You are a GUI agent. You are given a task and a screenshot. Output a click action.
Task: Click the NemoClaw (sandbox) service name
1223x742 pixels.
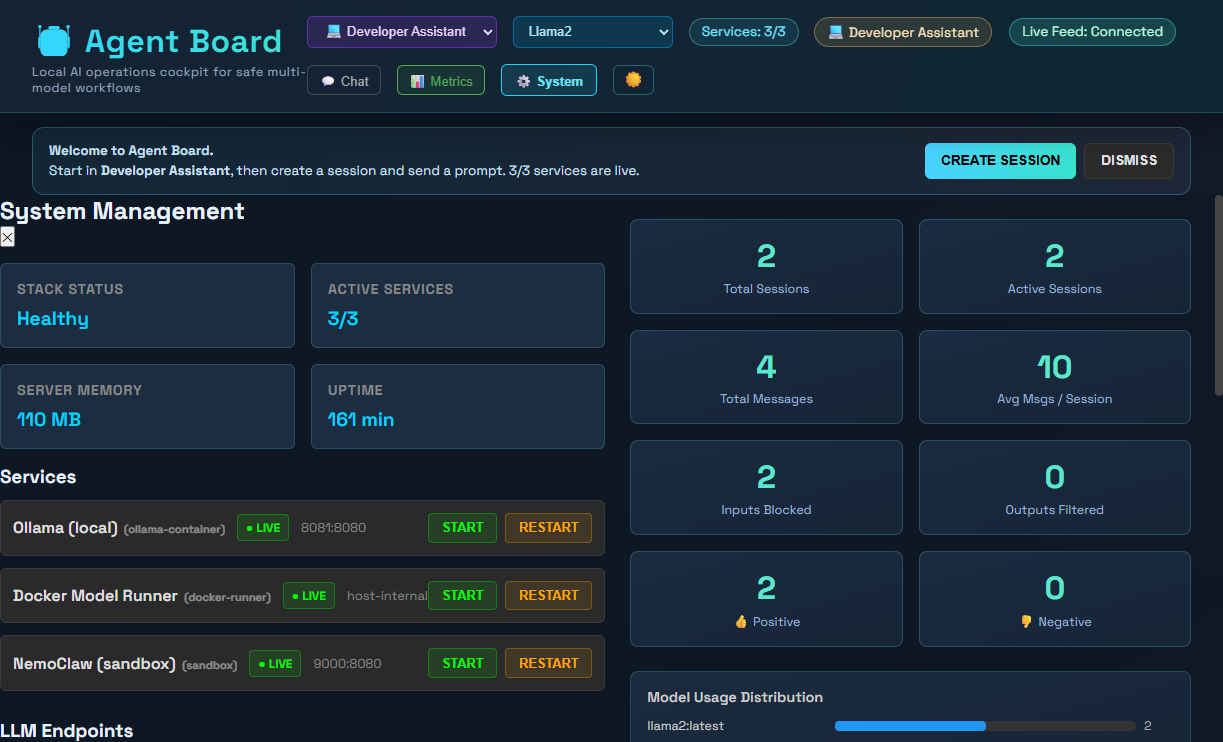point(94,664)
